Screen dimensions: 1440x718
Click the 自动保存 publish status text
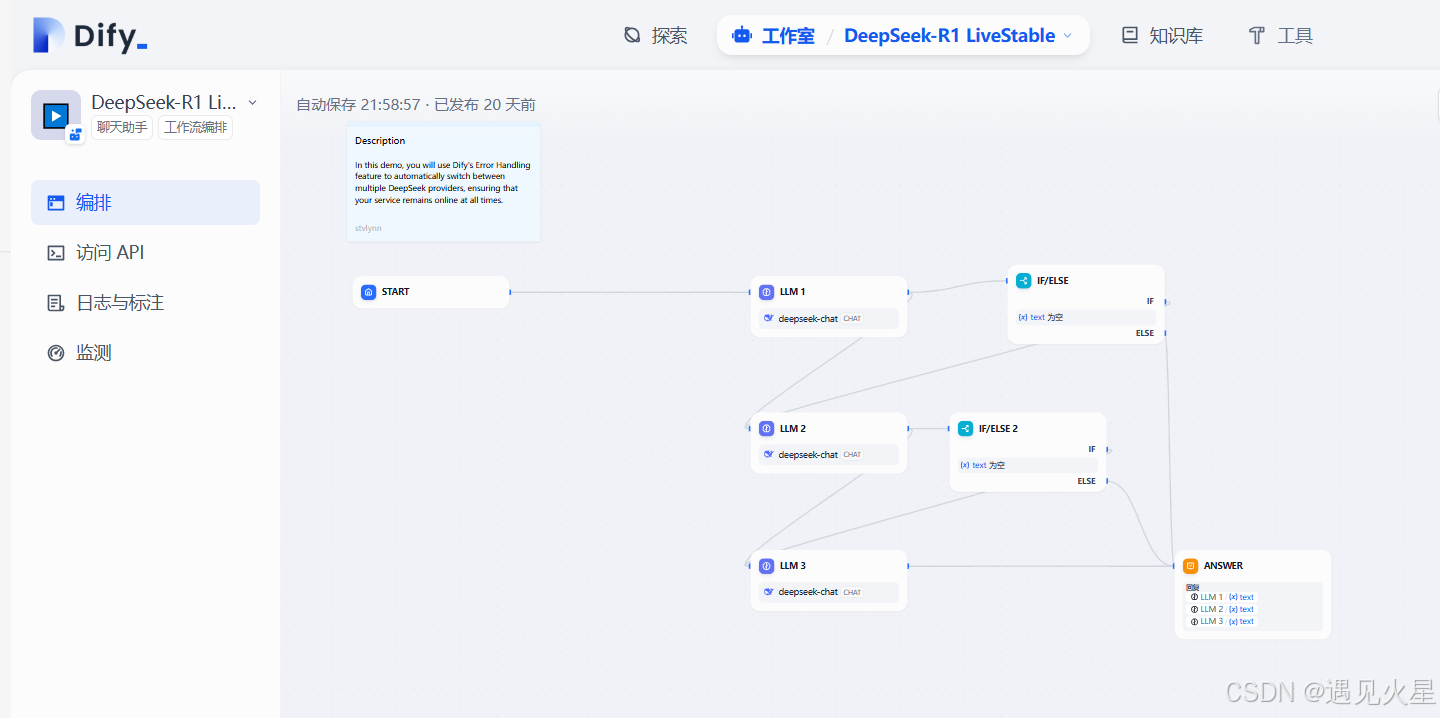pyautogui.click(x=416, y=104)
